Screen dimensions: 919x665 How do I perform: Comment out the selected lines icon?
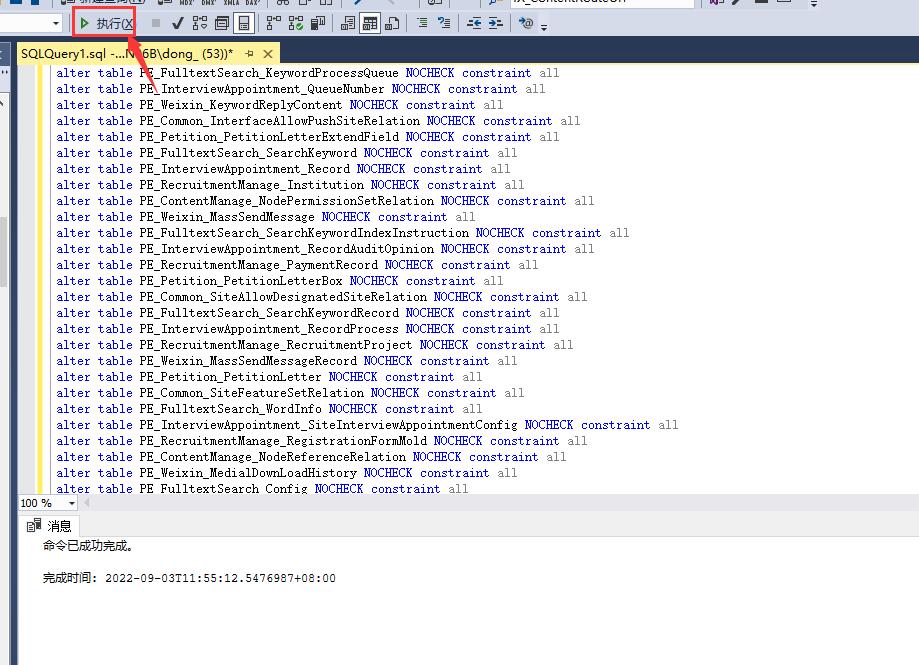coord(421,22)
